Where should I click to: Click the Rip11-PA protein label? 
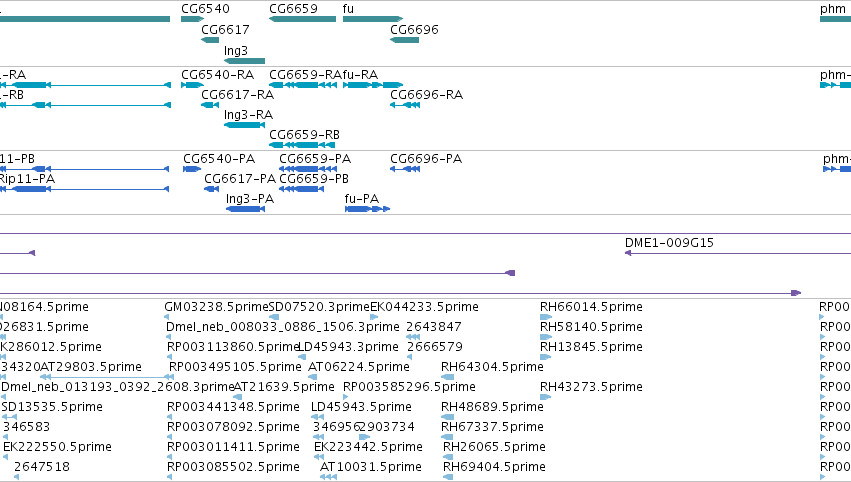27,179
